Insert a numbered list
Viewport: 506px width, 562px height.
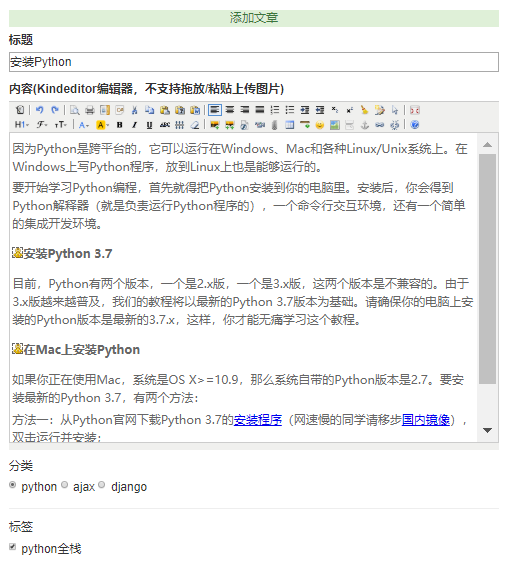pyautogui.click(x=275, y=110)
